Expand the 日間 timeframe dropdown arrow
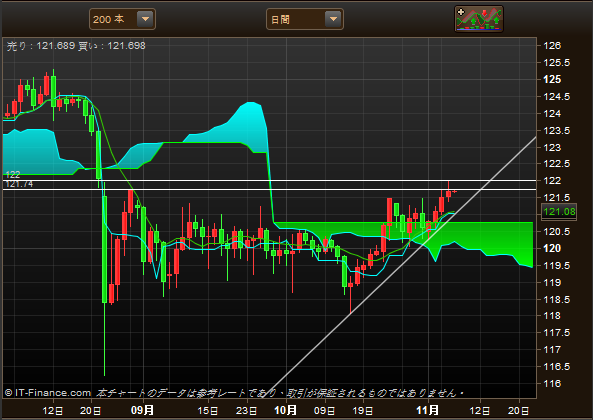This screenshot has width=593, height=420. click(x=333, y=19)
